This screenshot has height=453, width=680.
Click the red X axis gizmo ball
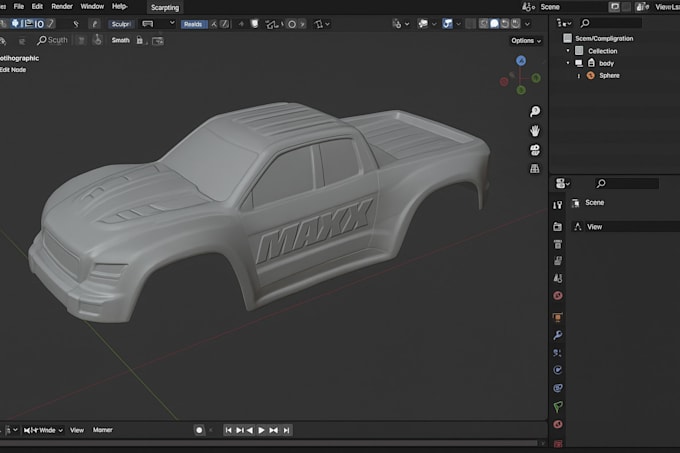[504, 81]
